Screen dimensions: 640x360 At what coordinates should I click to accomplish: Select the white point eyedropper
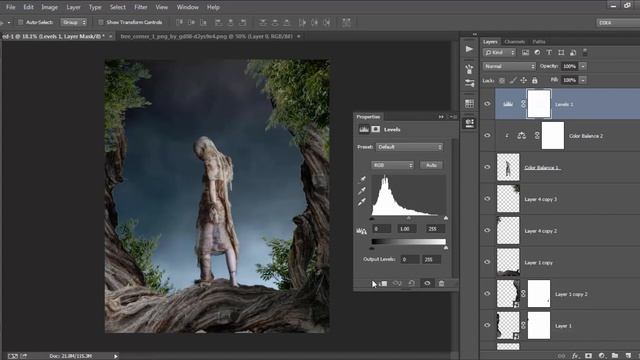(362, 202)
